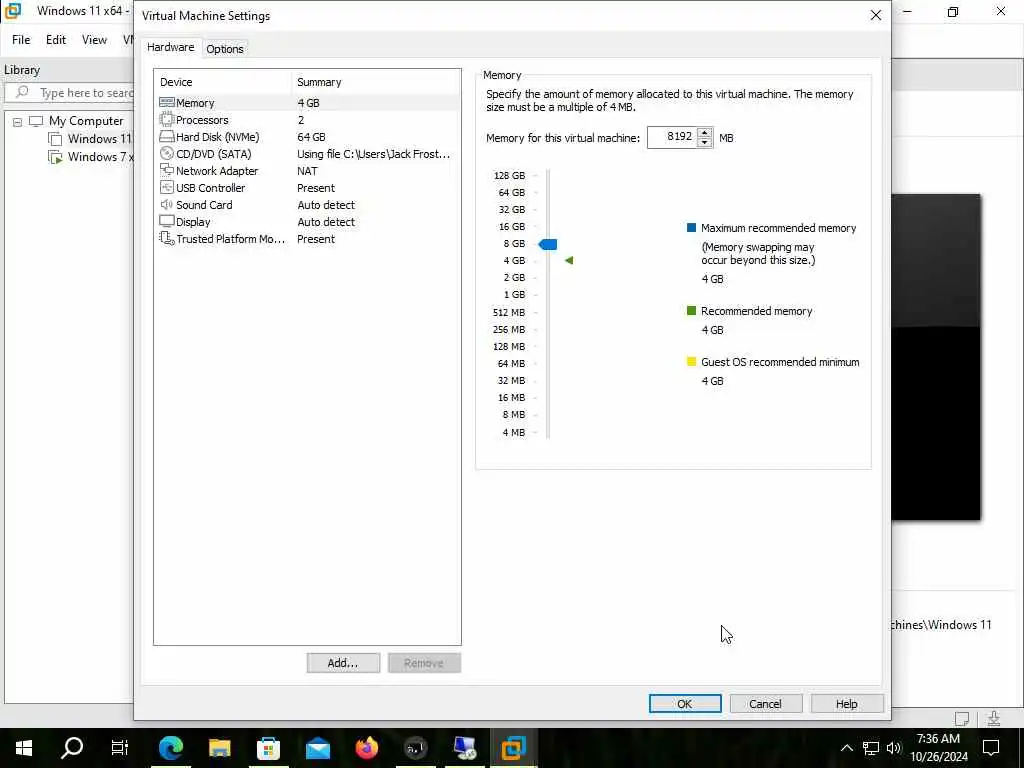1024x768 pixels.
Task: Switch to the Options tab
Action: pyautogui.click(x=225, y=49)
